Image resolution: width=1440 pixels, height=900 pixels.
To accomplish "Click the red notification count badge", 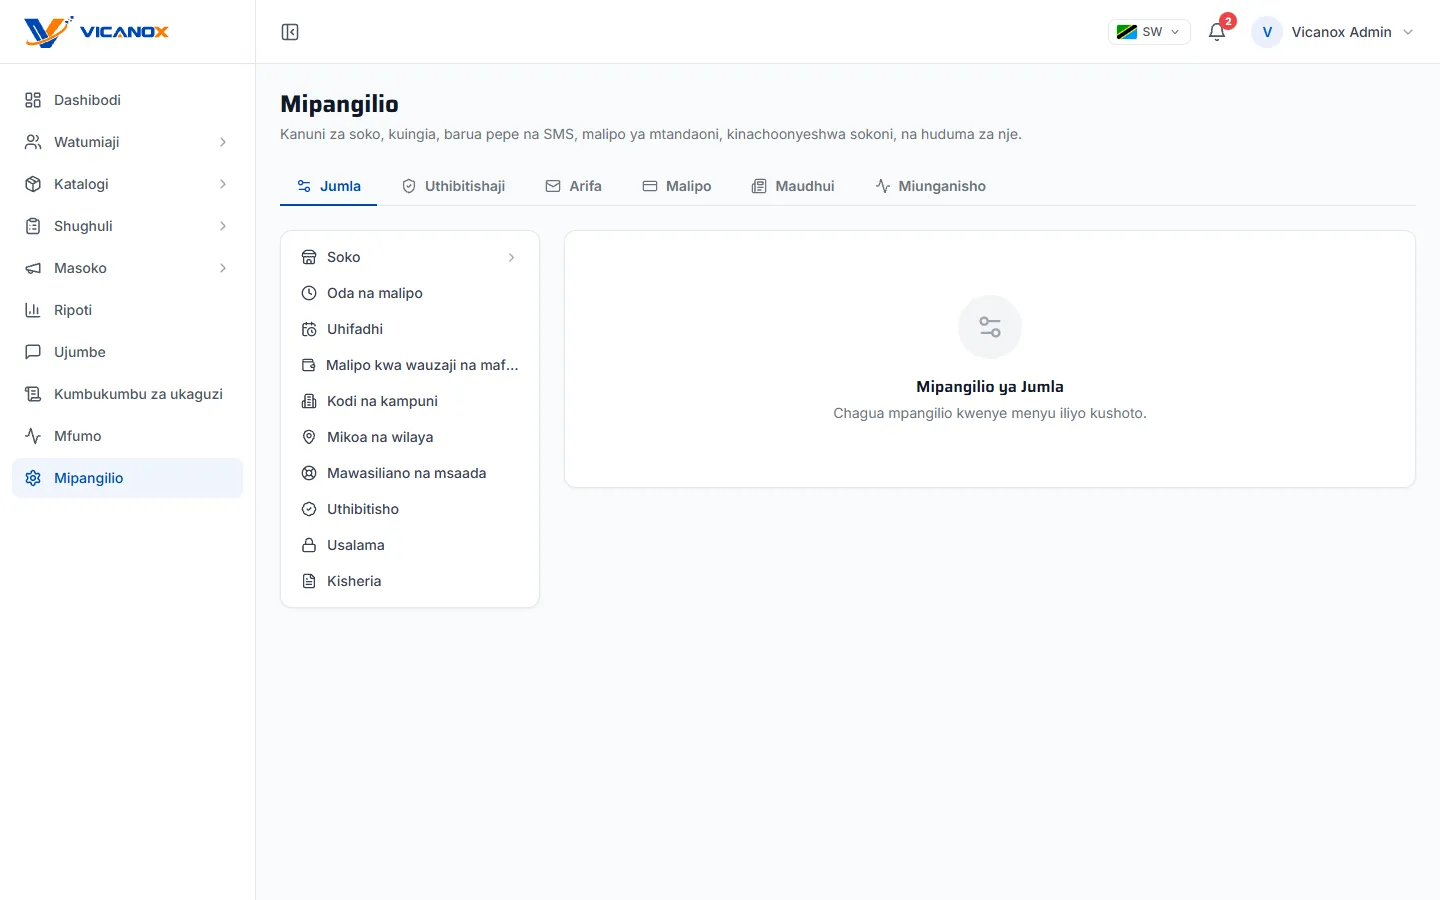I will coord(1228,21).
